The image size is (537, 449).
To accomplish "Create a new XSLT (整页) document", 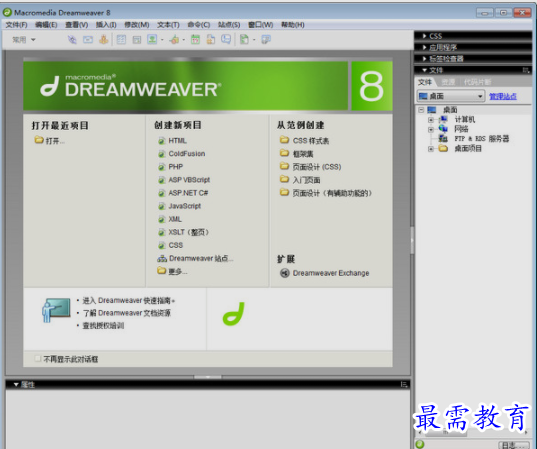I will tap(189, 232).
